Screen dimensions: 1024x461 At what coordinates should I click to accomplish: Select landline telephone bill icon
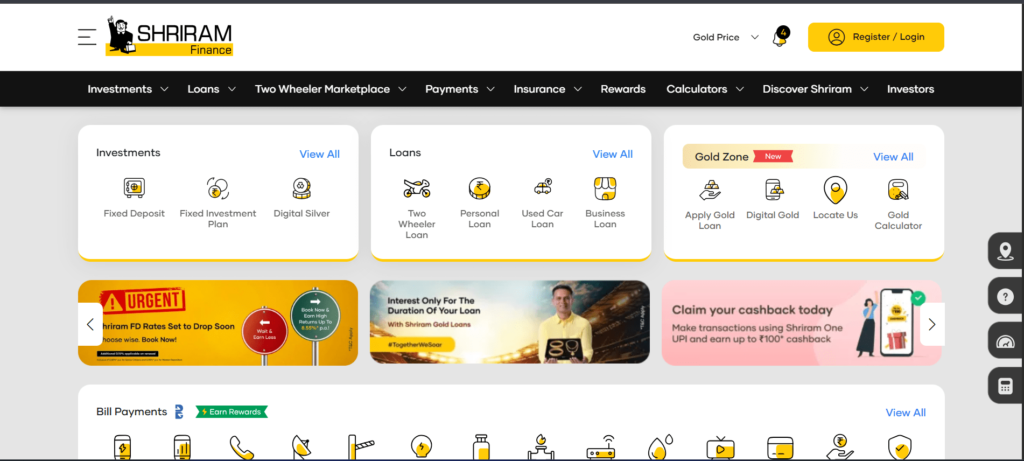242,447
